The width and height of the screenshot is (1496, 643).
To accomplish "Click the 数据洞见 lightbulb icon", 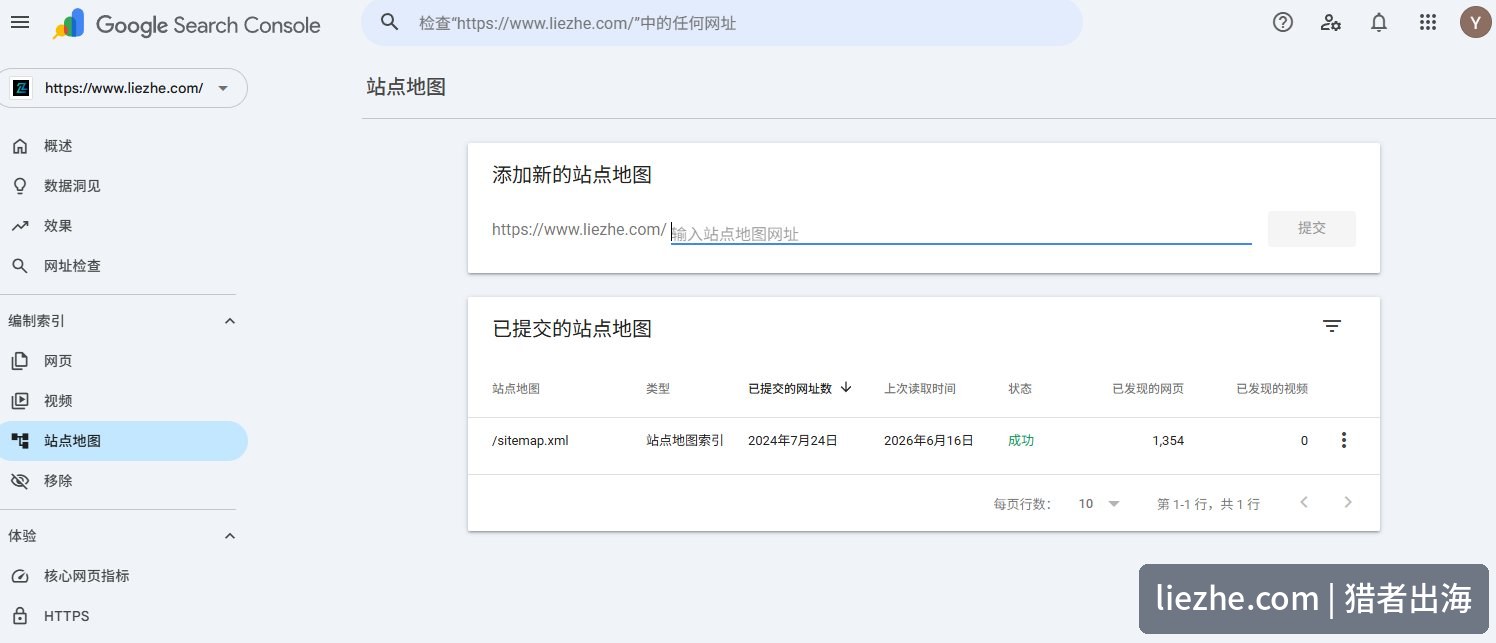I will [20, 186].
